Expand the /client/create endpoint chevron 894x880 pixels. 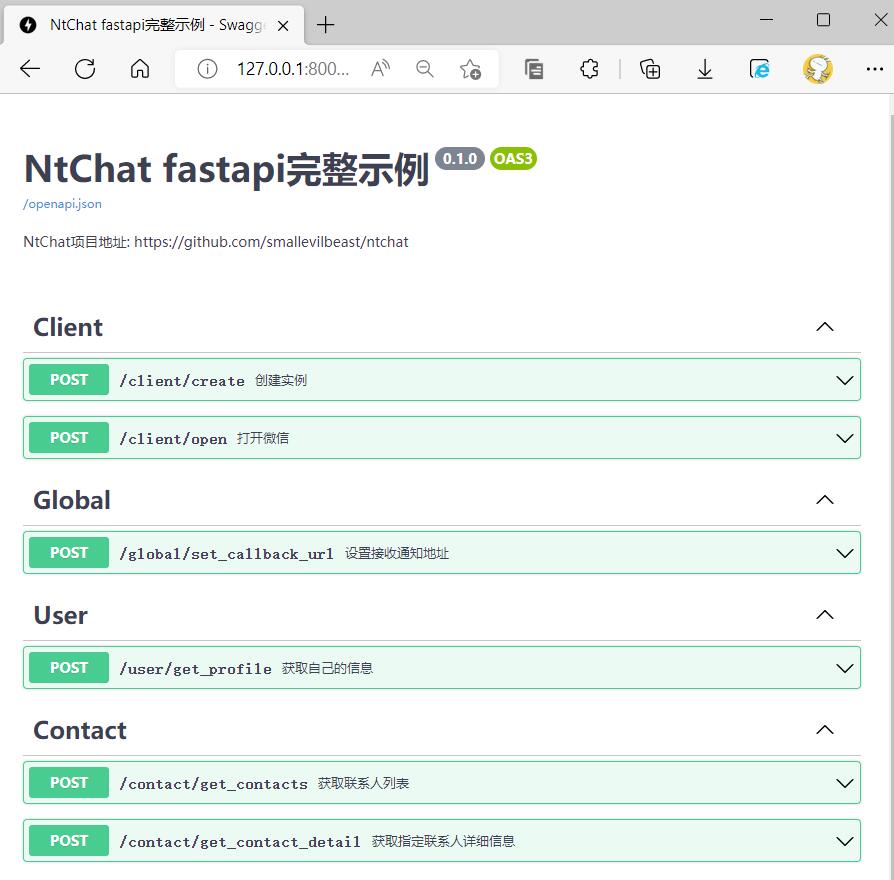844,380
